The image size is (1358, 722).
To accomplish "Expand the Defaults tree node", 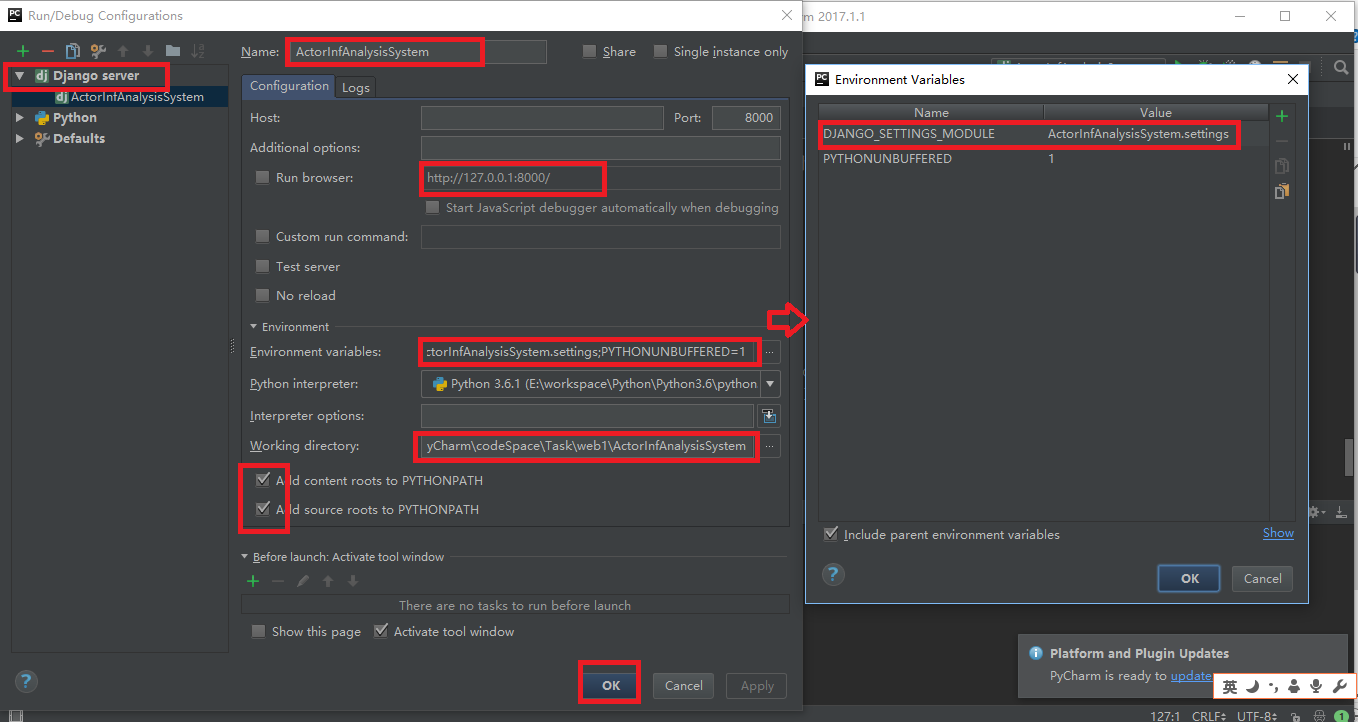I will 19,138.
